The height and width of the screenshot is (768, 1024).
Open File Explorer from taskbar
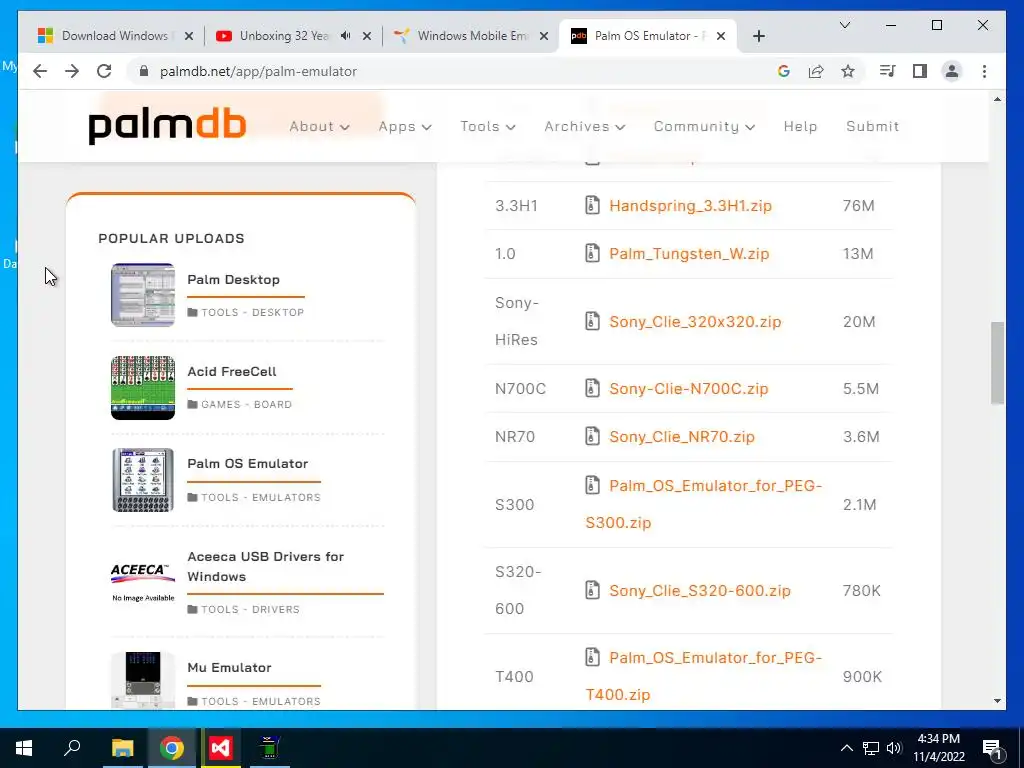pyautogui.click(x=122, y=748)
